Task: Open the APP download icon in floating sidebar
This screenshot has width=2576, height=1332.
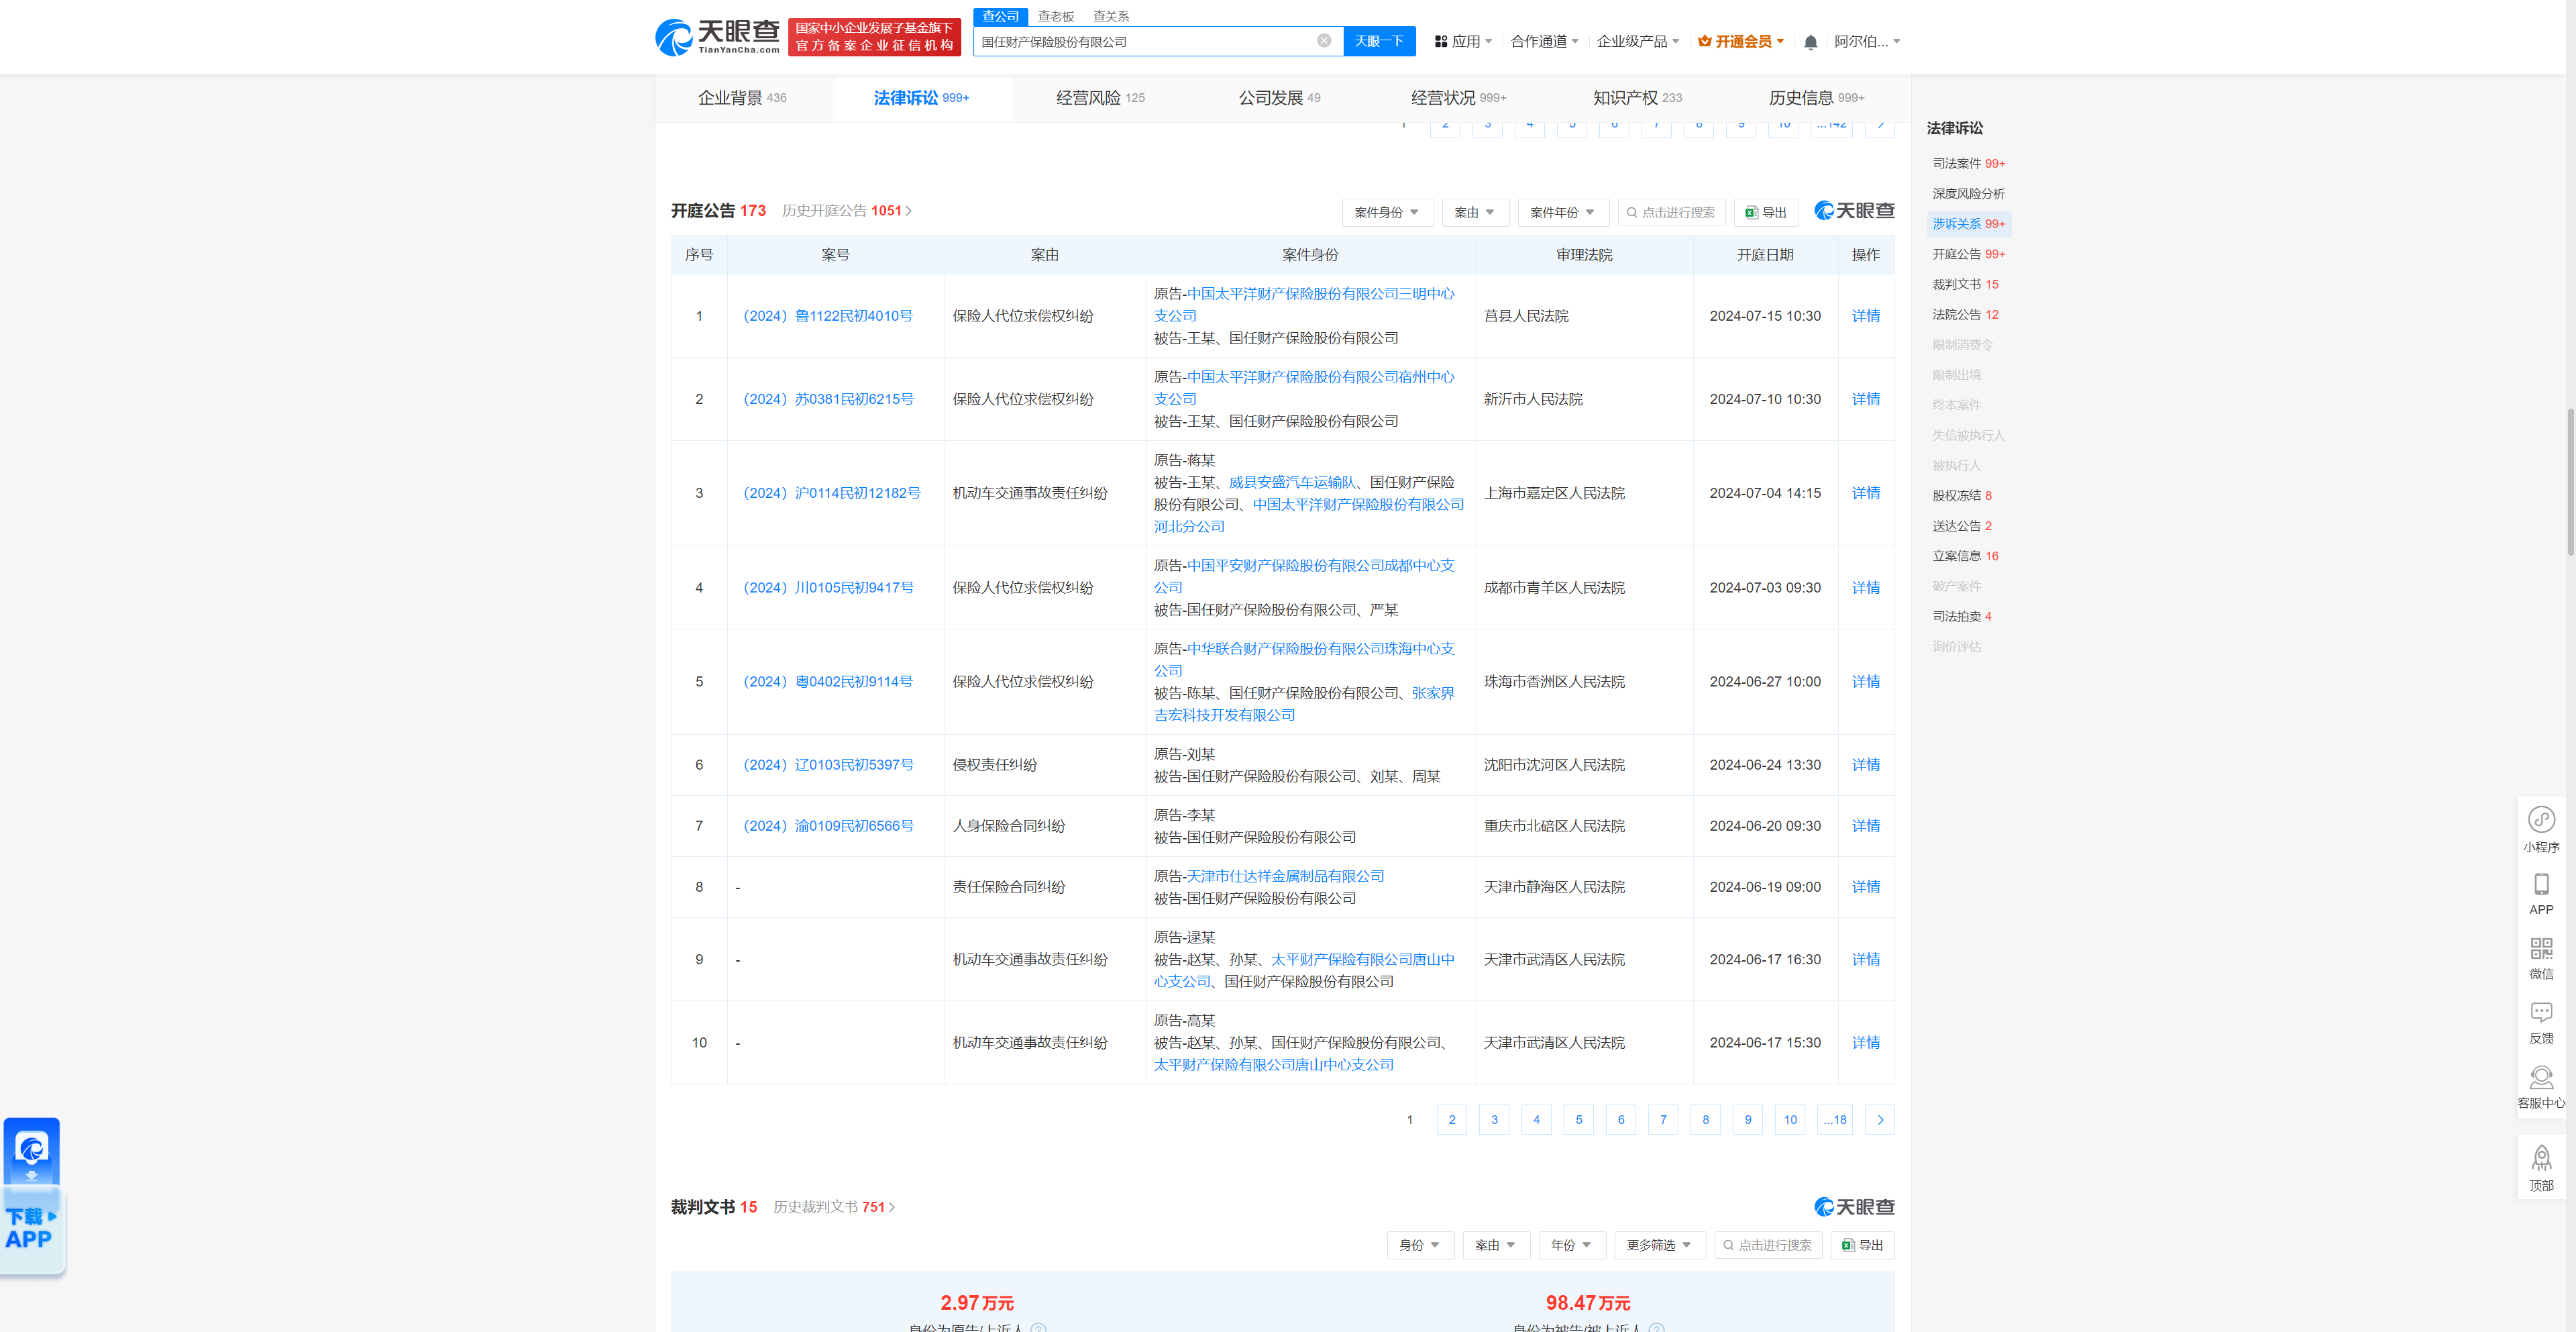Action: click(x=2541, y=885)
